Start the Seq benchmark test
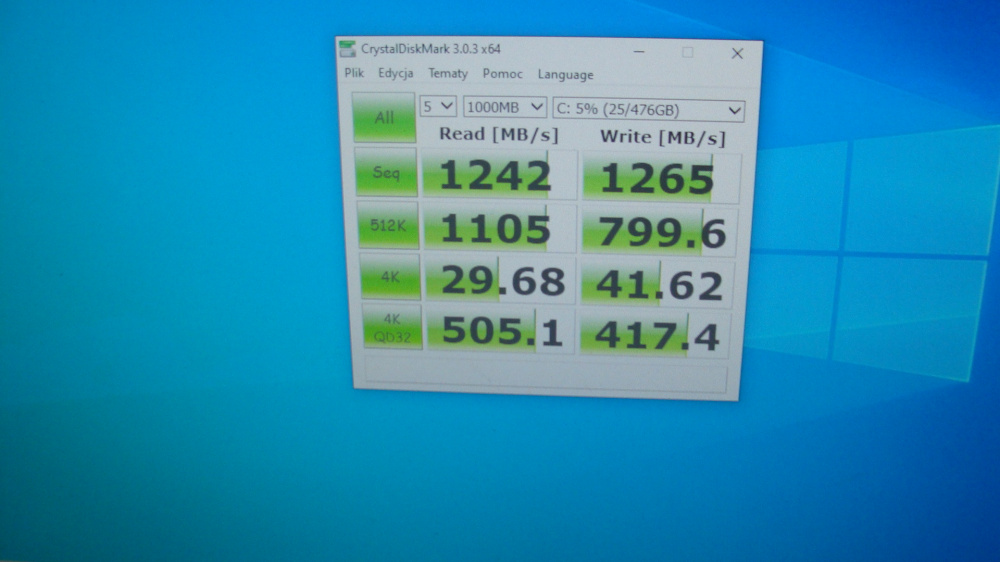Viewport: 1000px width, 562px height. pos(386,172)
